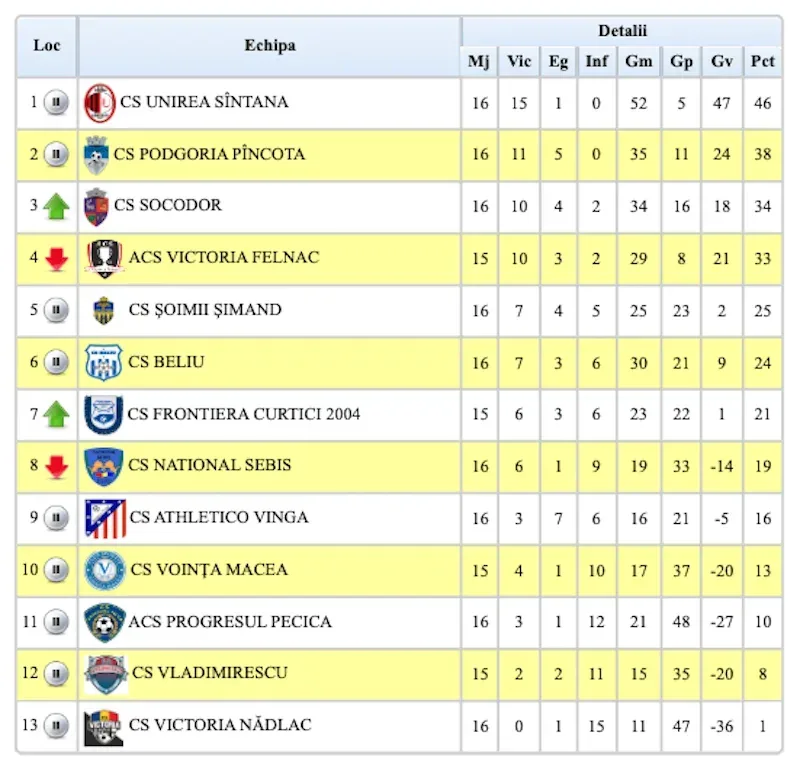Click ACS Progresul Pecica football badge
Image resolution: width=800 pixels, height=761 pixels.
click(x=103, y=622)
